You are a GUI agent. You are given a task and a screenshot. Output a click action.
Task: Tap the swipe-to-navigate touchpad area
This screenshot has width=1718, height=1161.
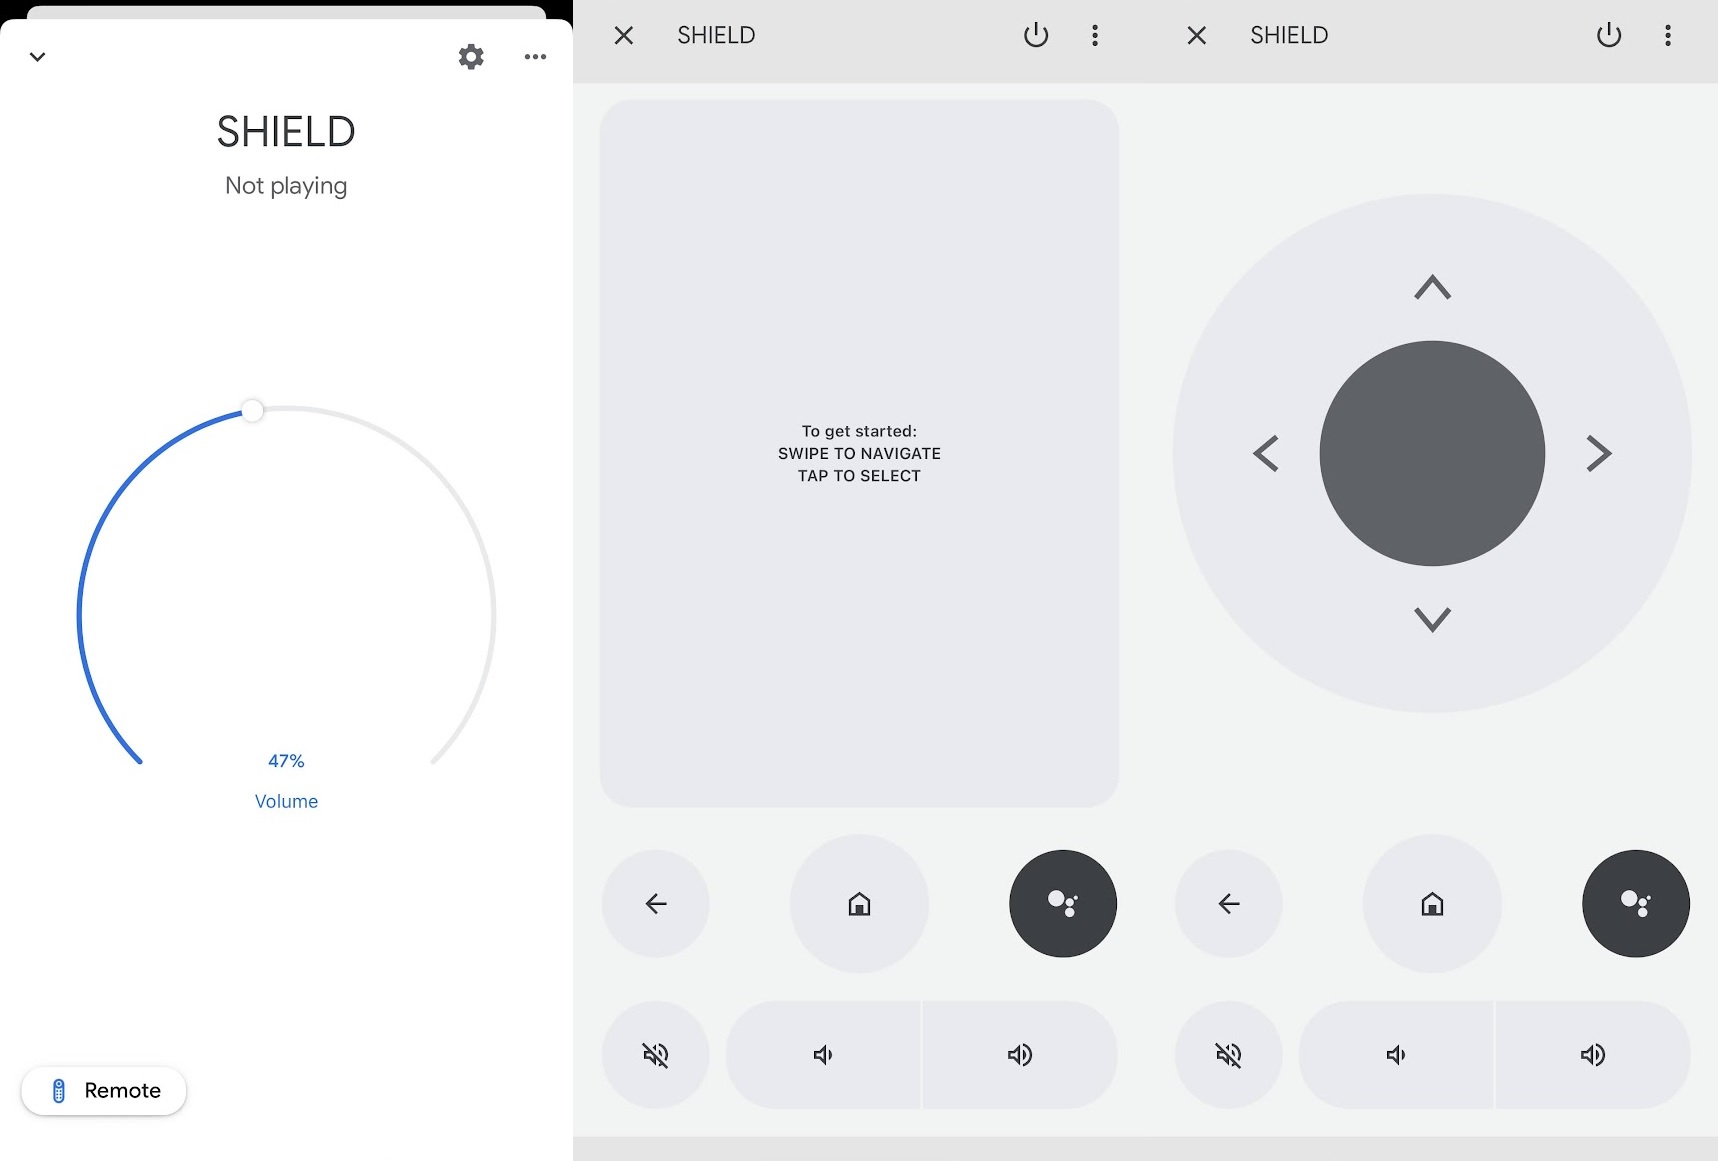pyautogui.click(x=859, y=453)
